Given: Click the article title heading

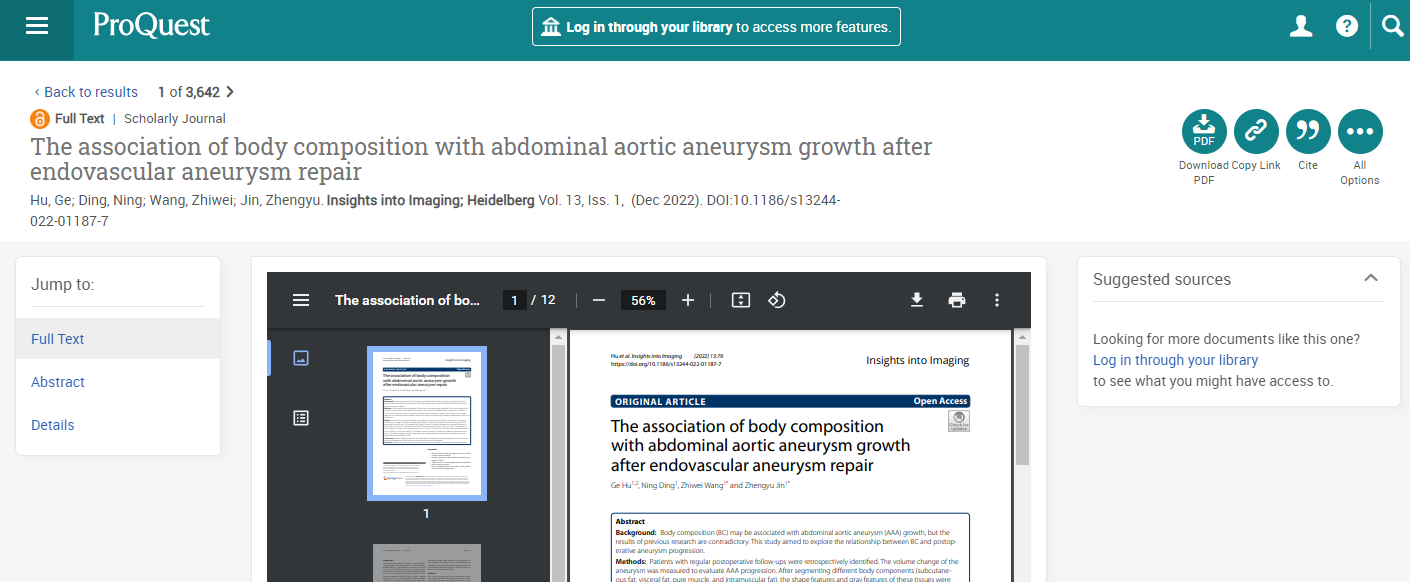Looking at the screenshot, I should point(481,159).
